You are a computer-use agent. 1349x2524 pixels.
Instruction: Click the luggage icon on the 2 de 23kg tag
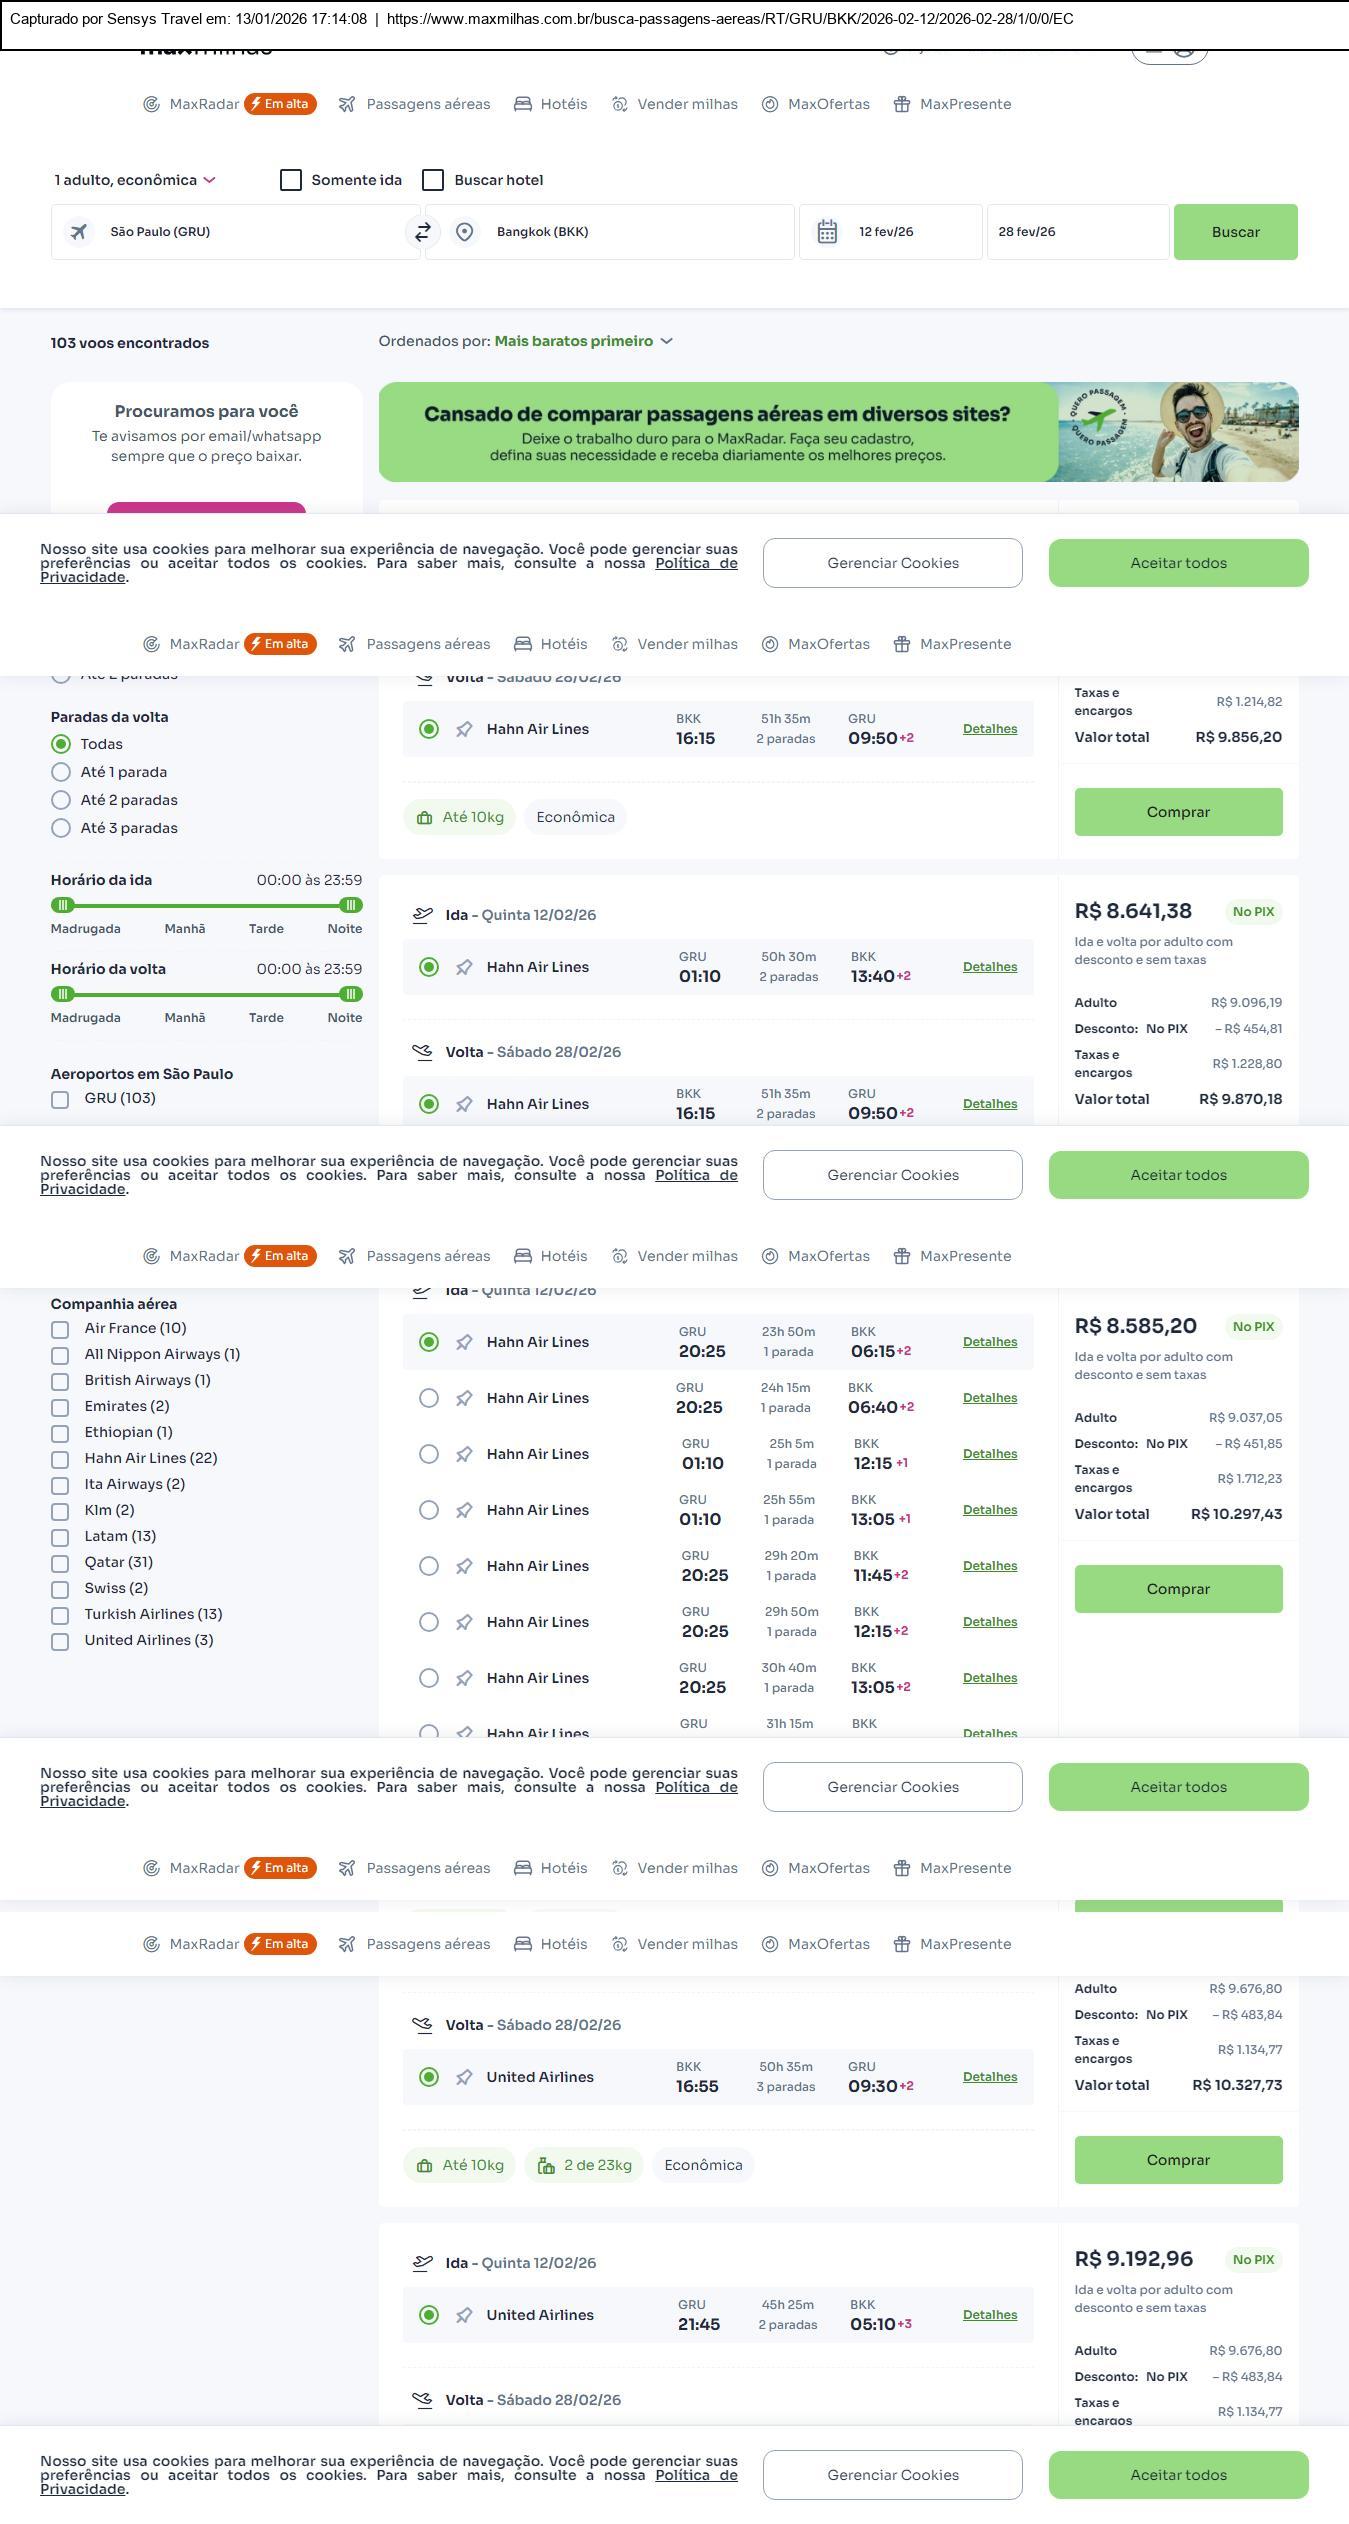point(546,2165)
